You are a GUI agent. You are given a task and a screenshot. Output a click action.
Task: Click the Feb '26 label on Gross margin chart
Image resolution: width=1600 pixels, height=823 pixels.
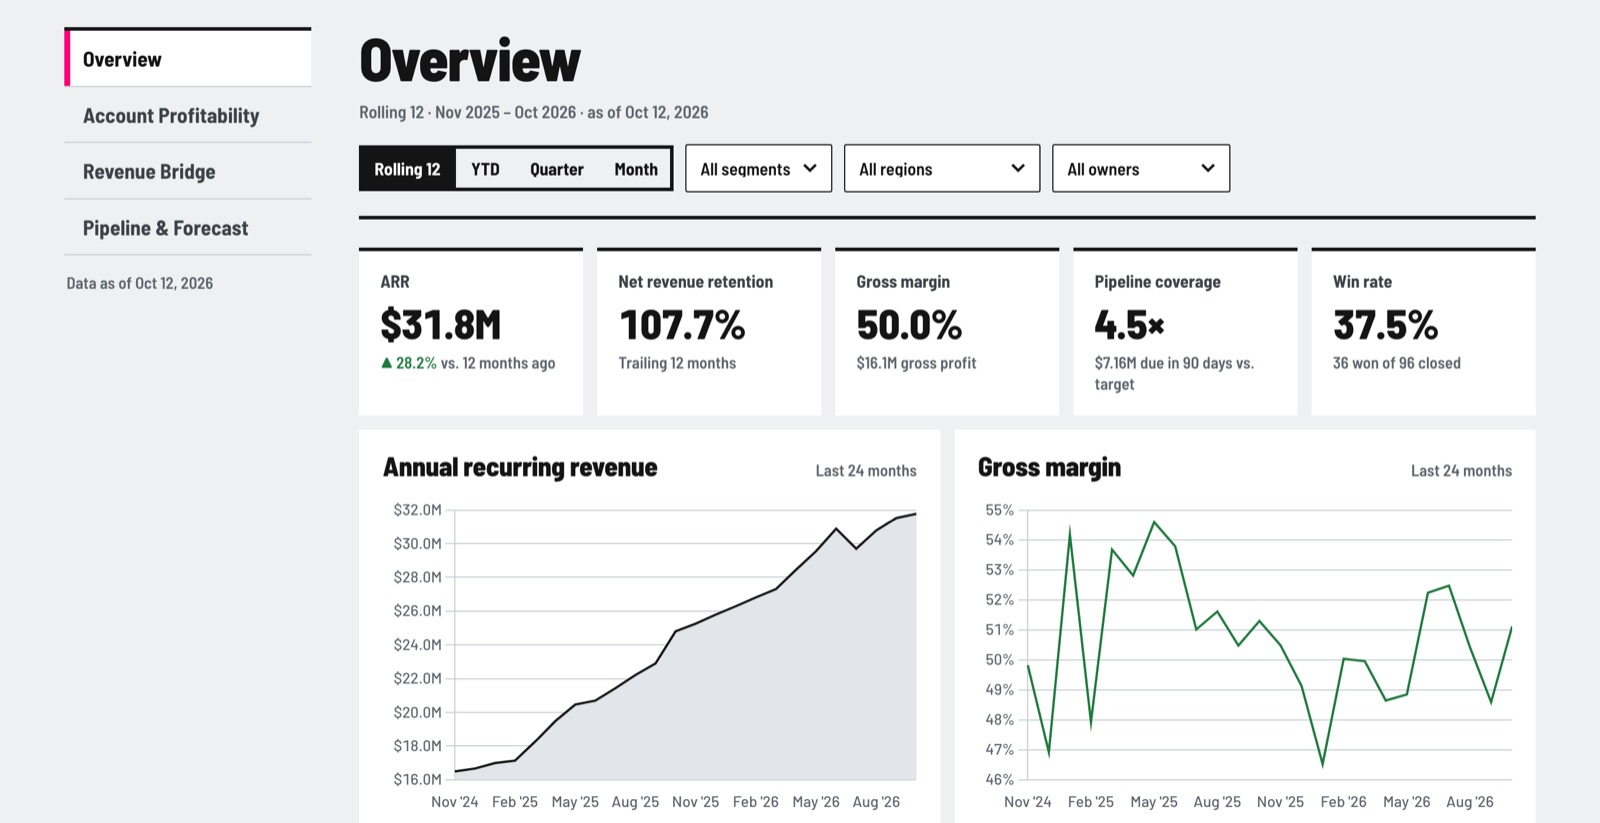[1343, 802]
